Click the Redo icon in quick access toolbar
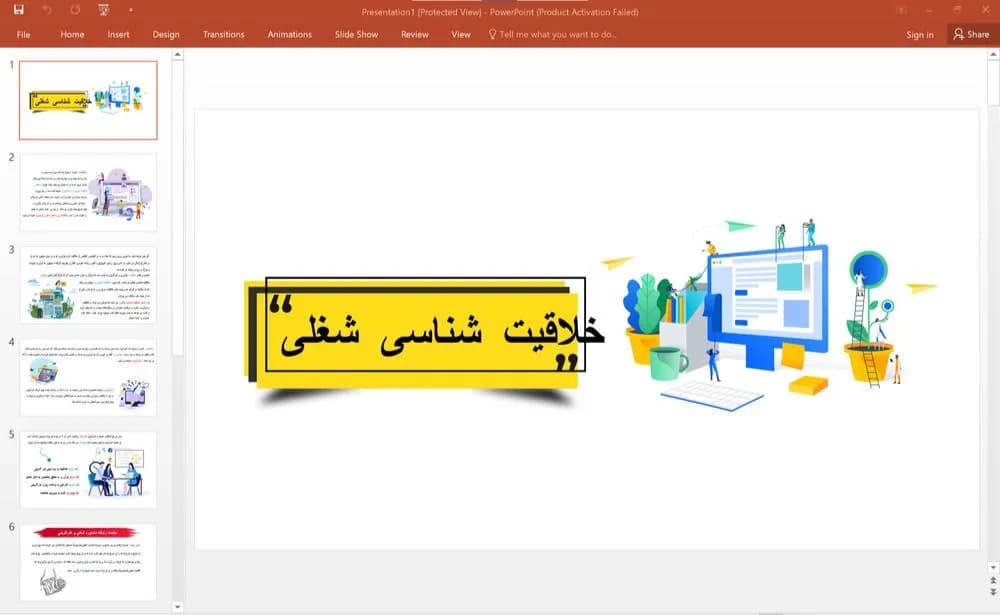 (x=75, y=10)
